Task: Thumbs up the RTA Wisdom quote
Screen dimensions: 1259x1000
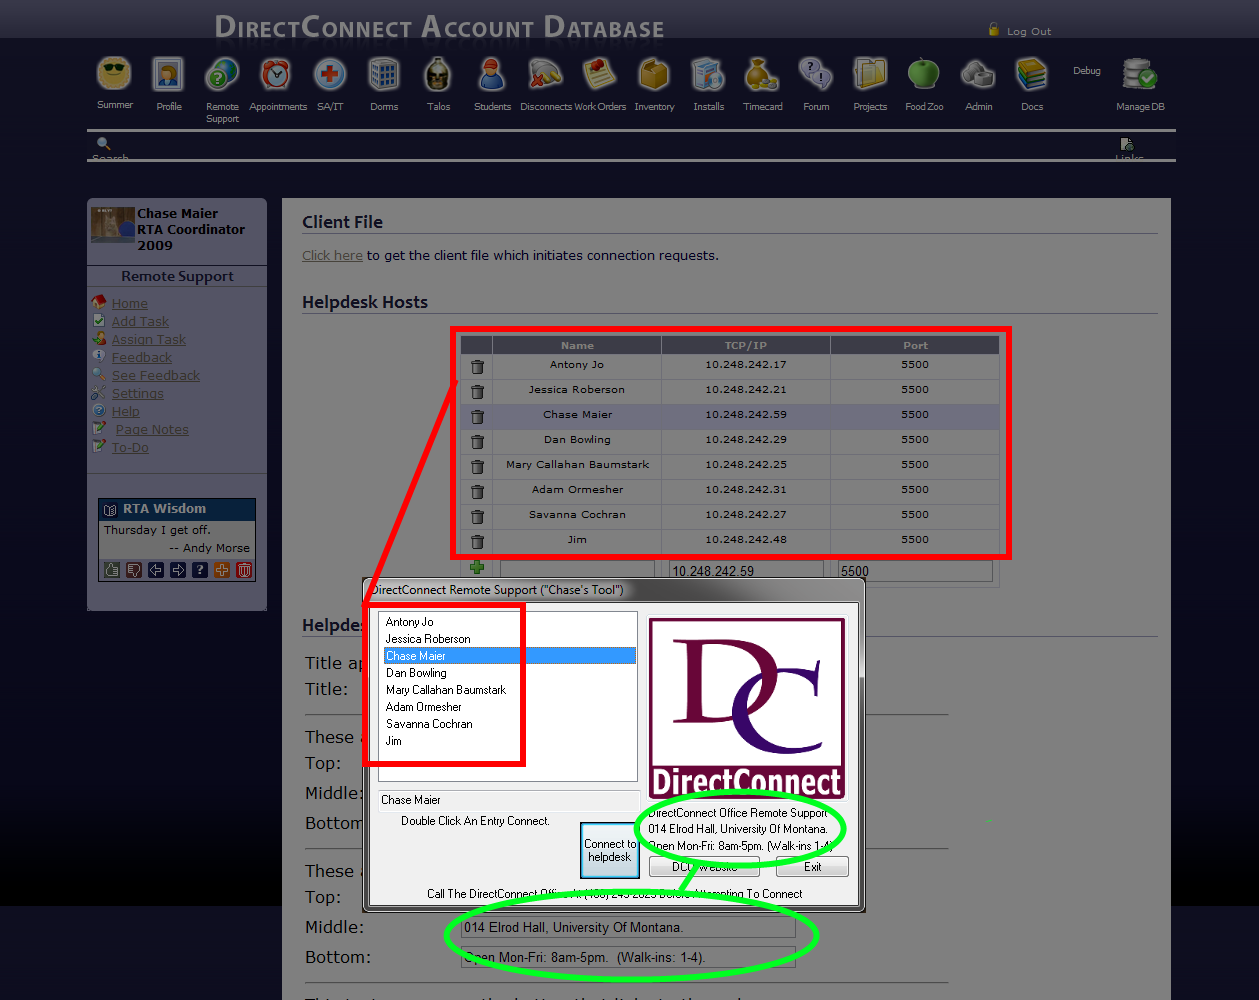Action: click(111, 570)
